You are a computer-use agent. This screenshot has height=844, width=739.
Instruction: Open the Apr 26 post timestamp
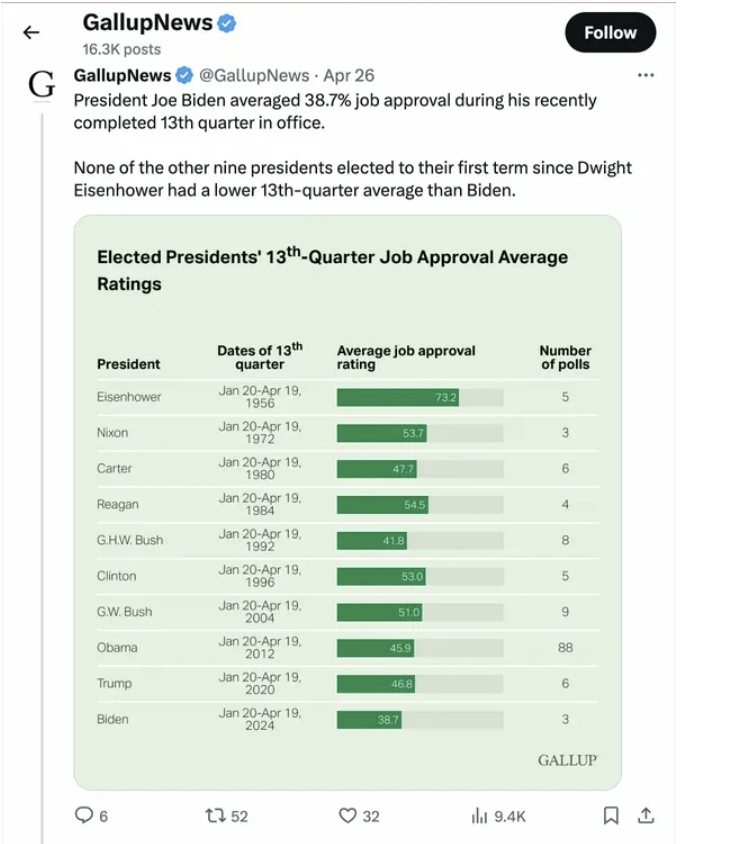(x=349, y=75)
